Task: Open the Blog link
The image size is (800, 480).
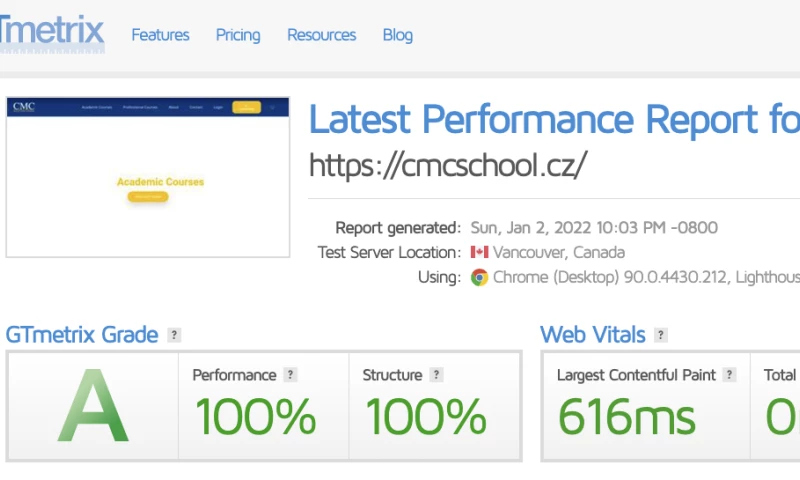Action: (397, 35)
